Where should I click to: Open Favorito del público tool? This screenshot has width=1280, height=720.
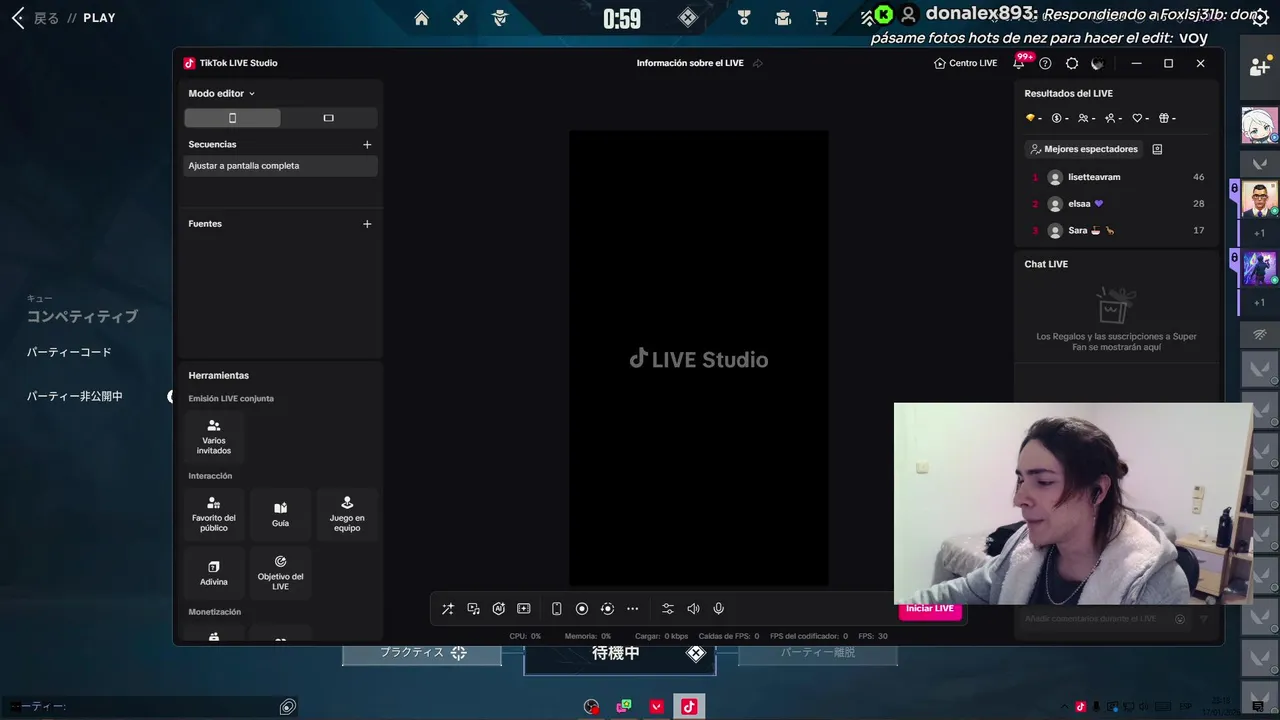214,515
